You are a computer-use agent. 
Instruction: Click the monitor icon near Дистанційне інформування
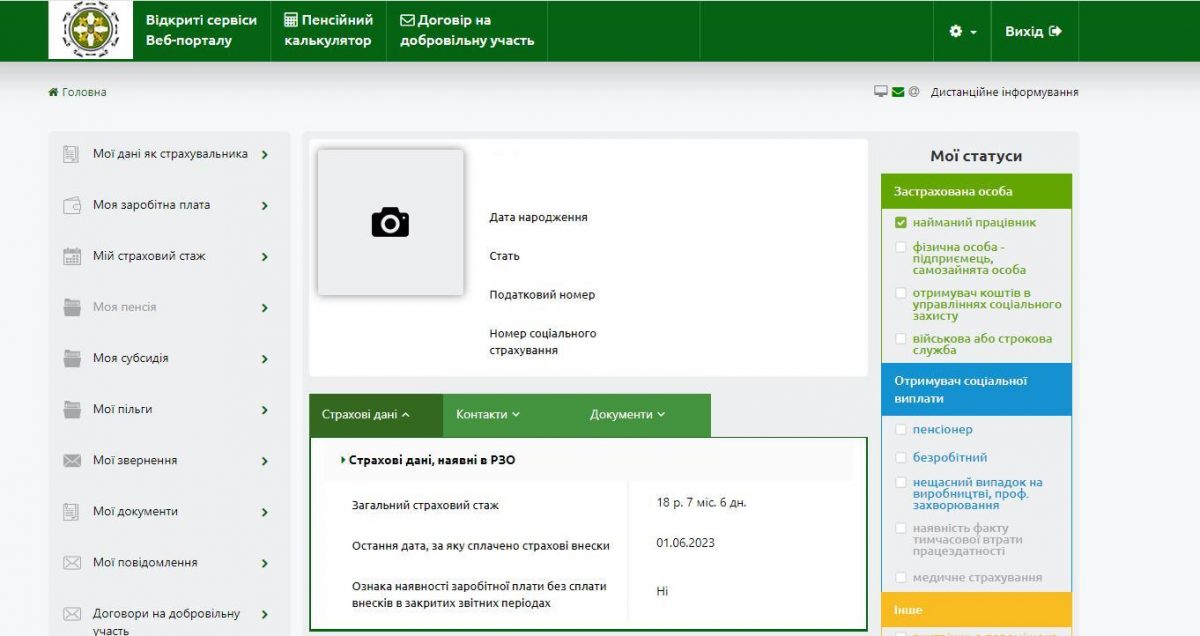[881, 92]
